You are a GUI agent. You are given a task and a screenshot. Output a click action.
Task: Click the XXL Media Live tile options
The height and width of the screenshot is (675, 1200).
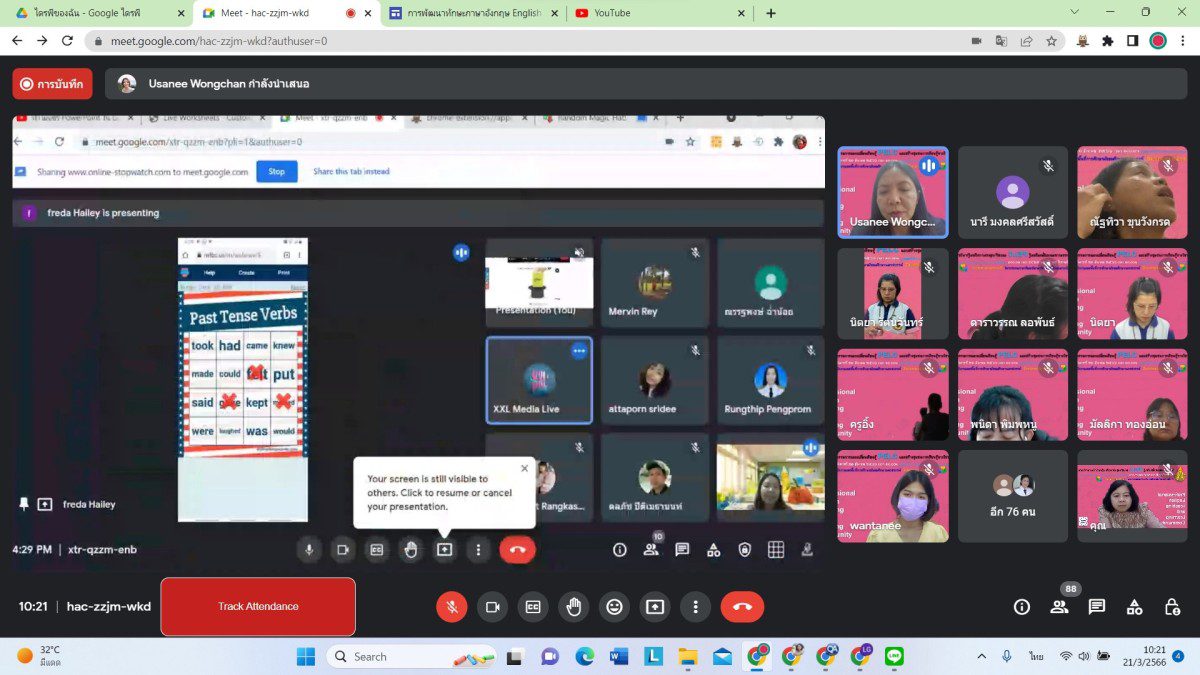click(579, 351)
